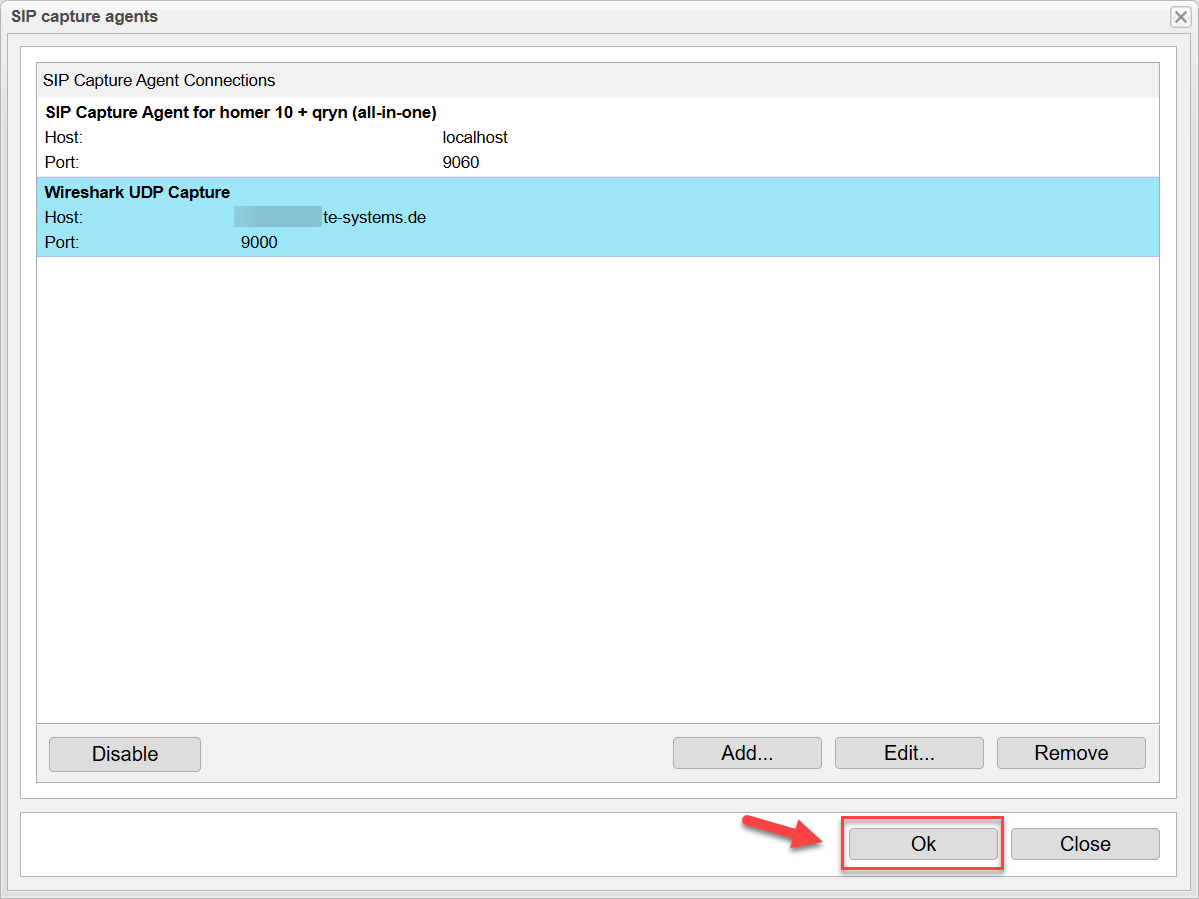This screenshot has height=899, width=1199.
Task: Click the port 9060 value
Action: click(460, 162)
